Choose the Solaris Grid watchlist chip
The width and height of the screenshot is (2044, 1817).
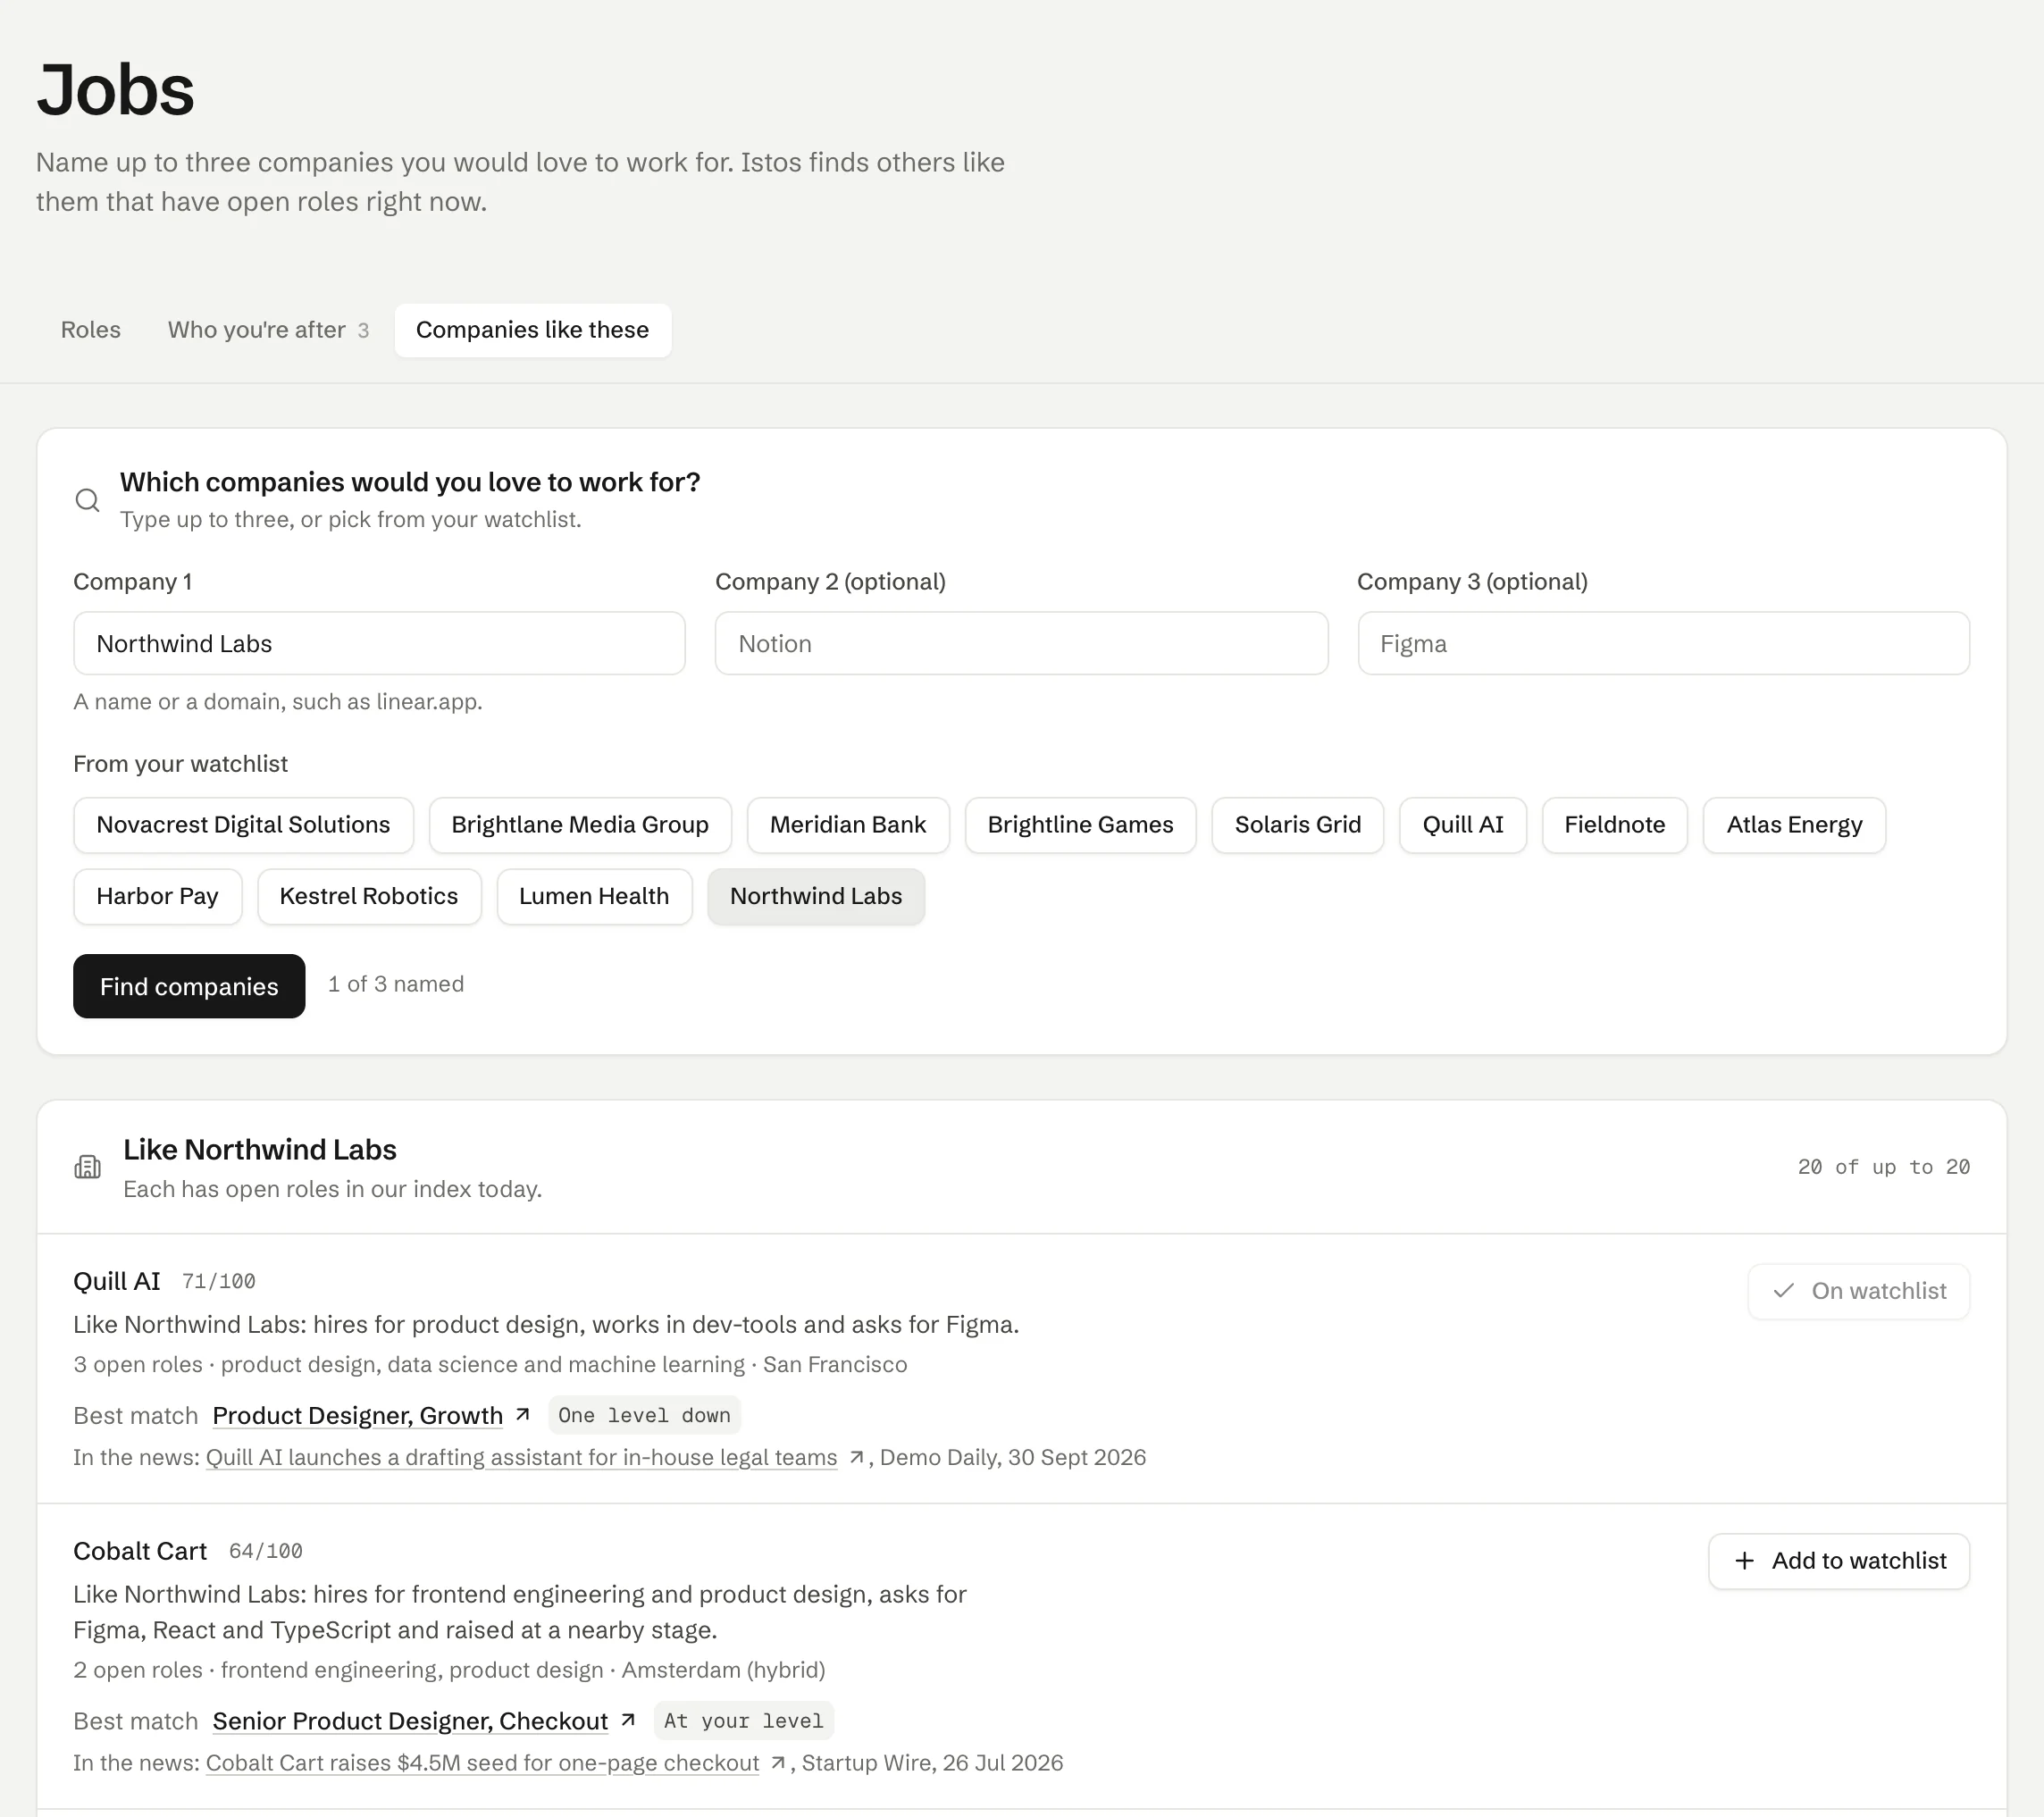point(1298,825)
